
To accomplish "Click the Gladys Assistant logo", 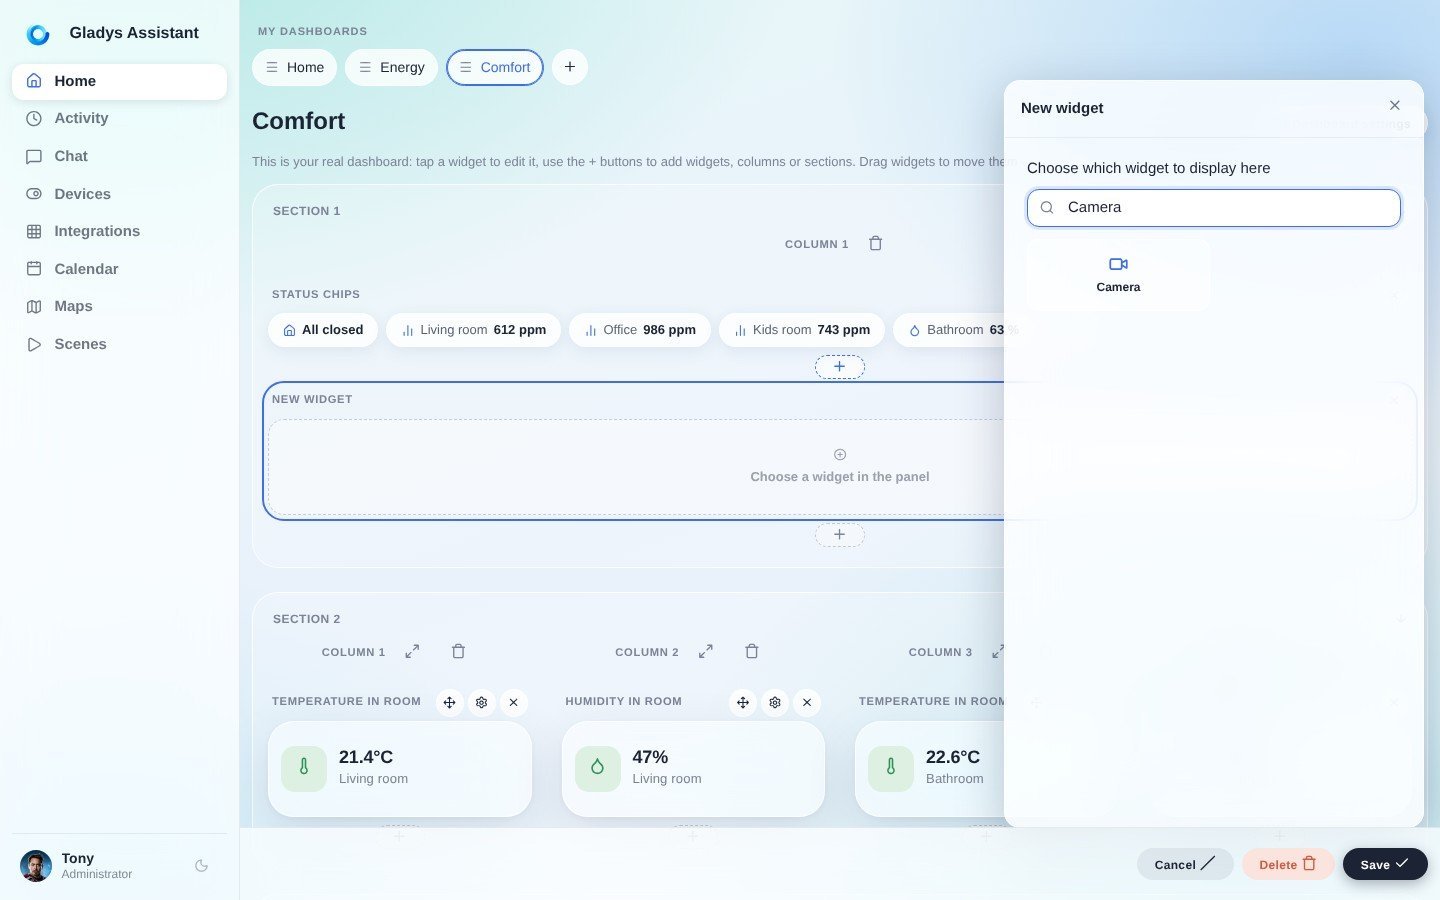I will pos(38,34).
